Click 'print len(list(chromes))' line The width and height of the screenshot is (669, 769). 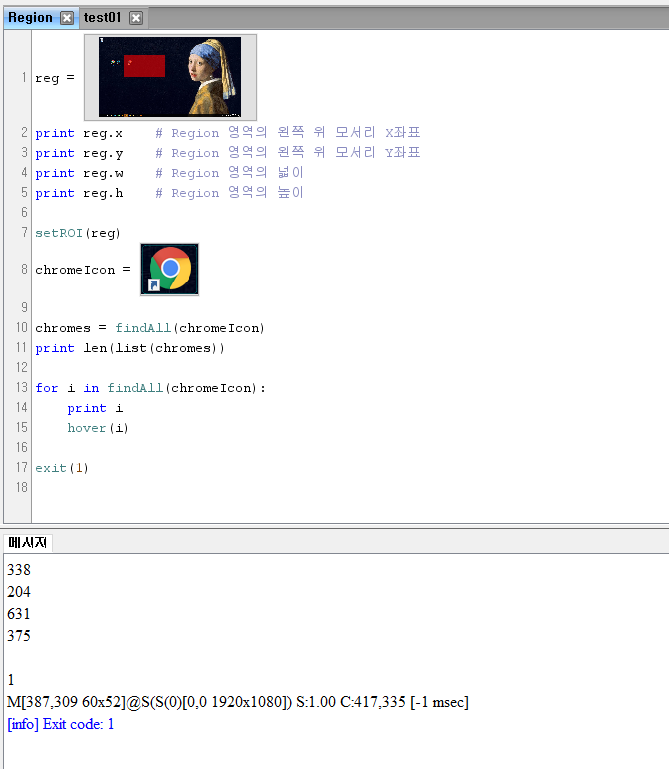pyautogui.click(x=129, y=348)
